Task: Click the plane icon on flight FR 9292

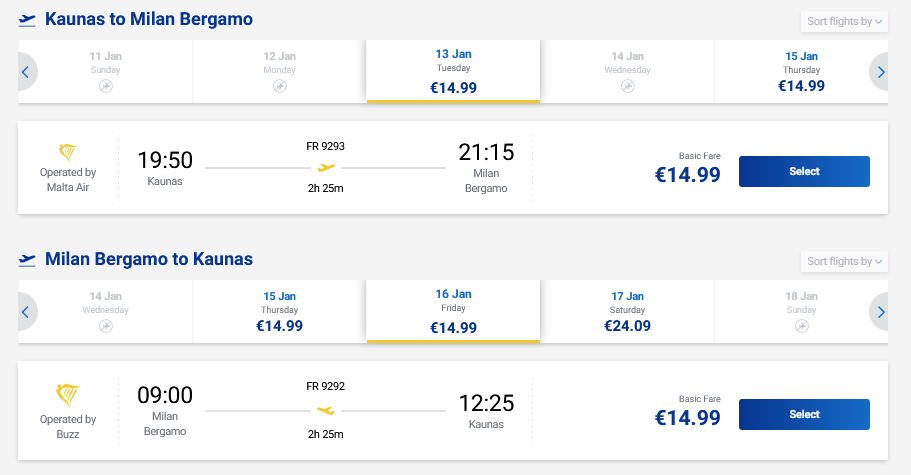Action: tap(326, 410)
